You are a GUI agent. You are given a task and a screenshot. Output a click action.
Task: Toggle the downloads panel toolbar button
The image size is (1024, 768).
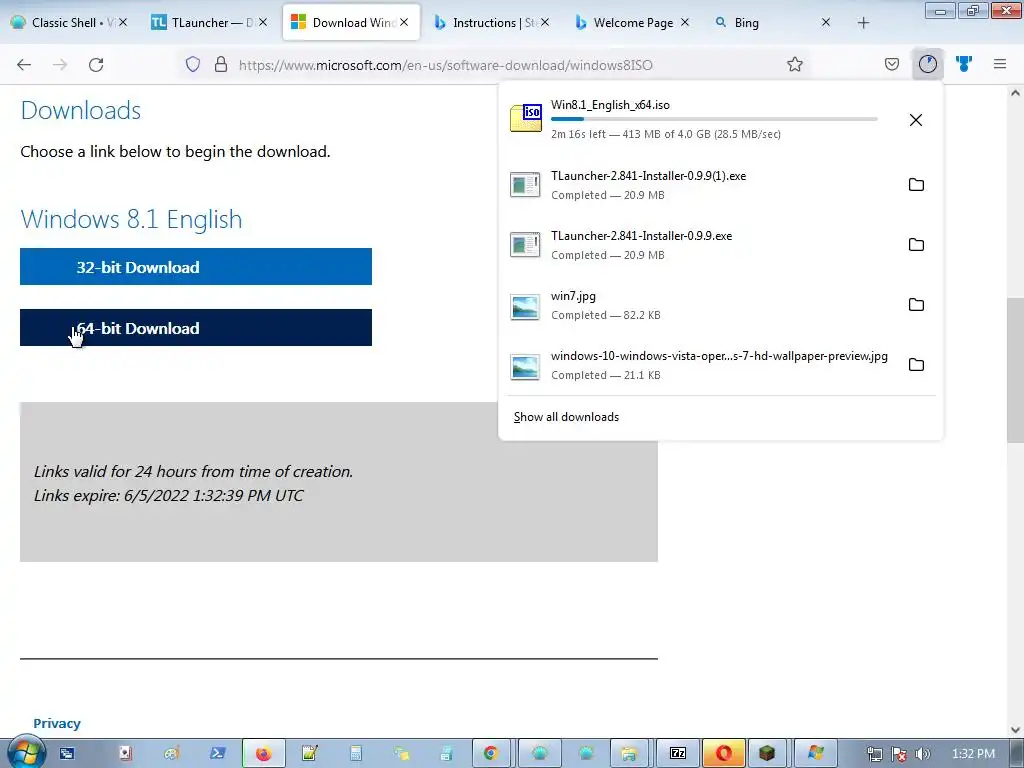click(x=927, y=64)
